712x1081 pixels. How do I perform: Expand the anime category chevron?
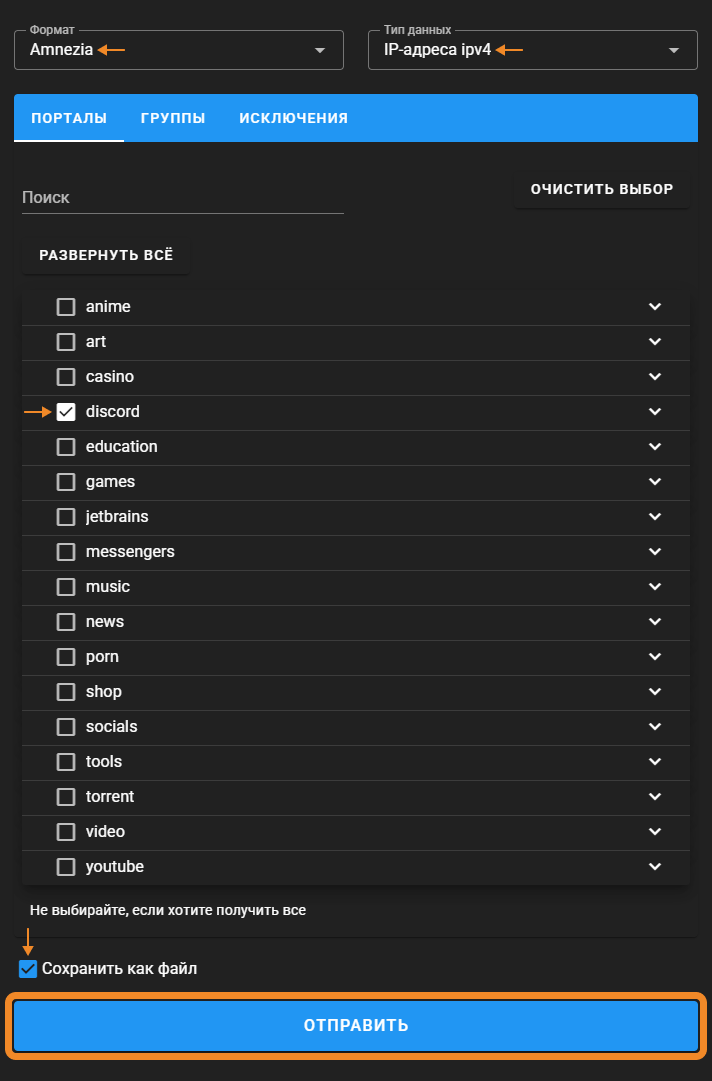click(655, 307)
